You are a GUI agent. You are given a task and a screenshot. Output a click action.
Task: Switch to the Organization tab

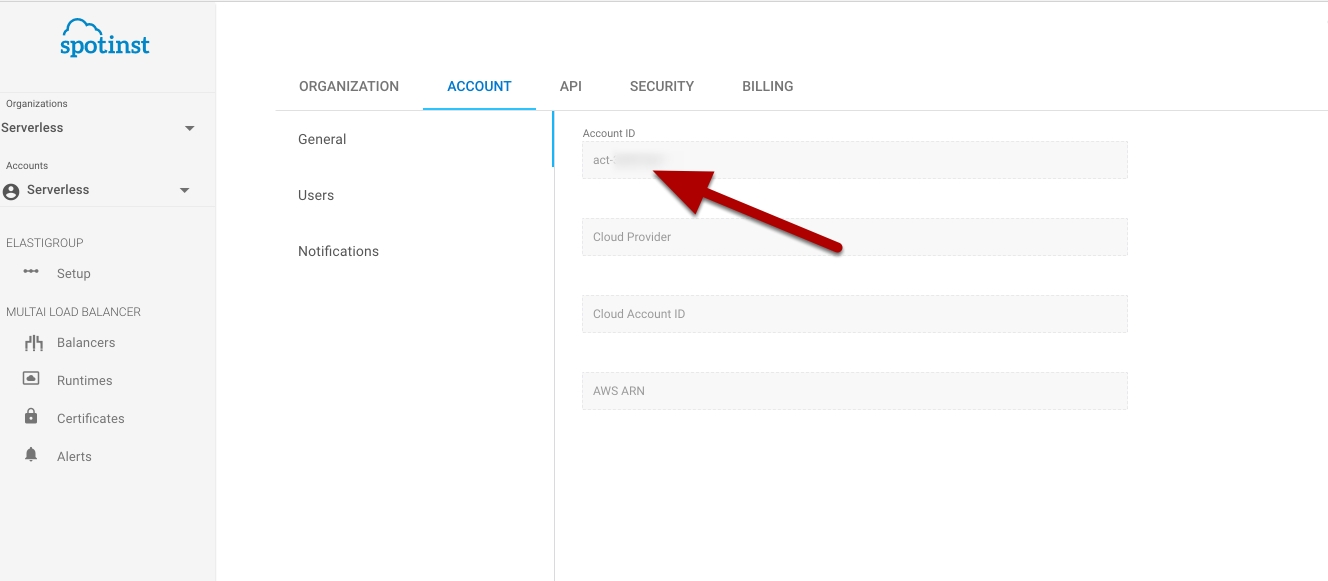click(x=349, y=87)
